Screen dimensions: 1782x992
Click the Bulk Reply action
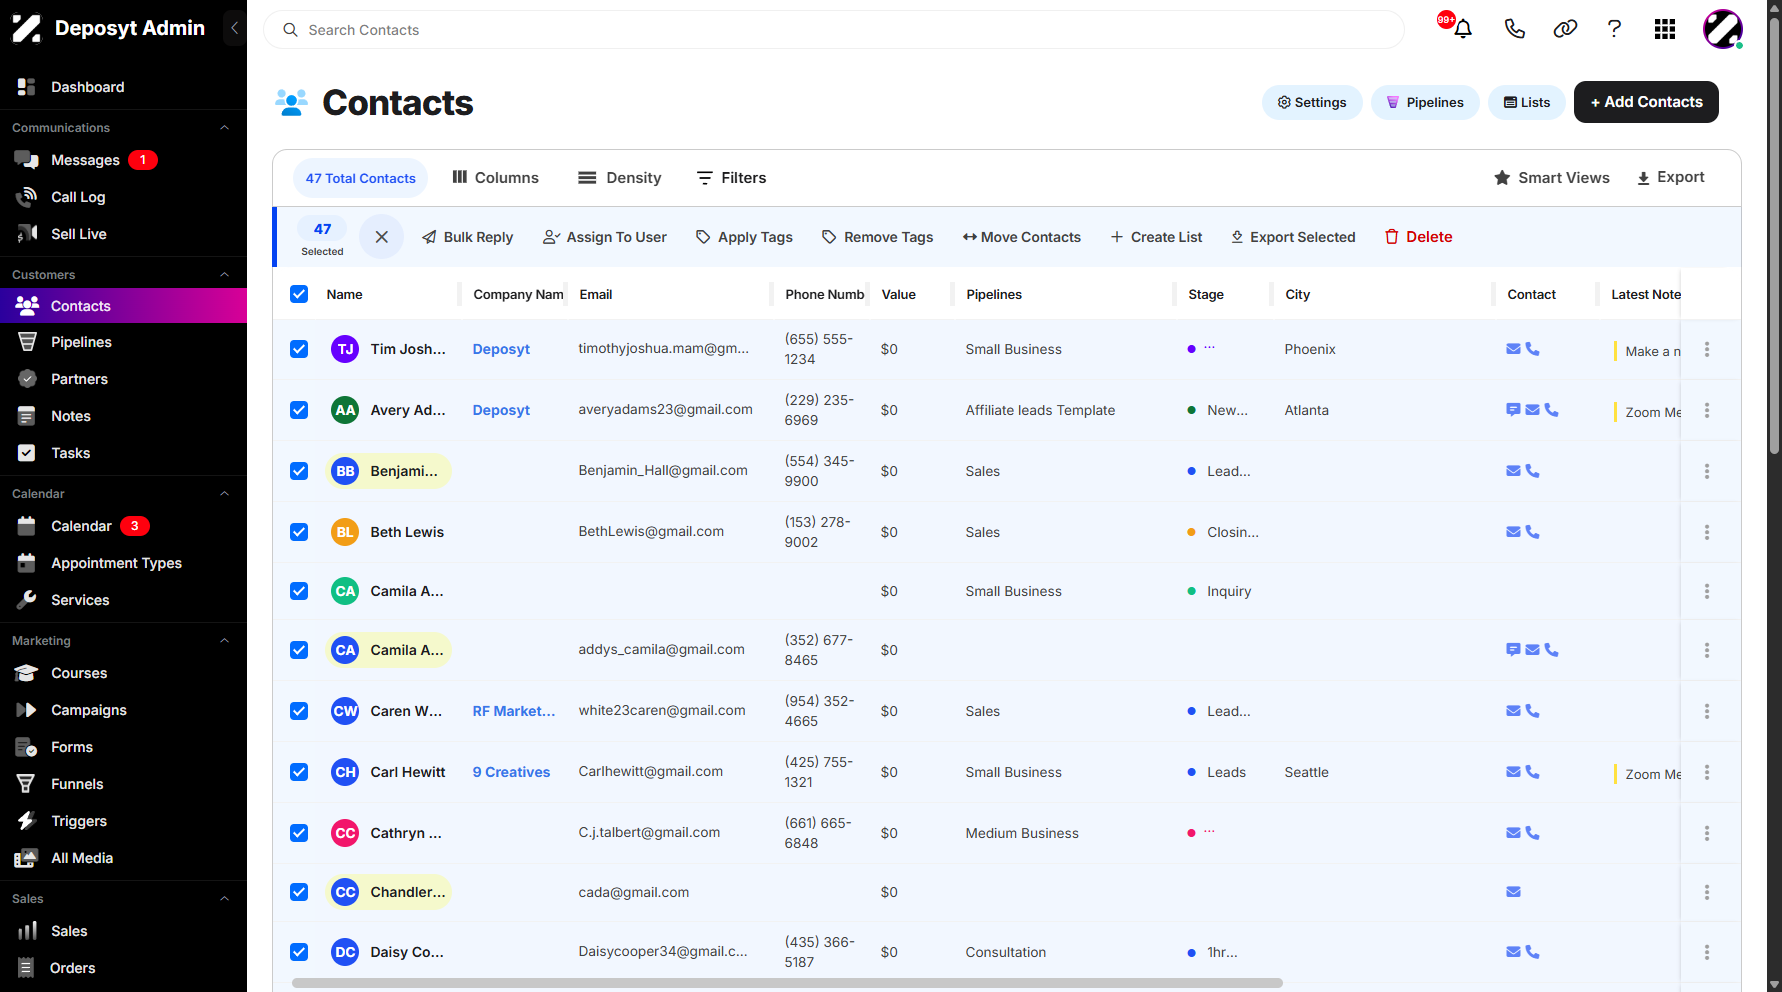(467, 237)
